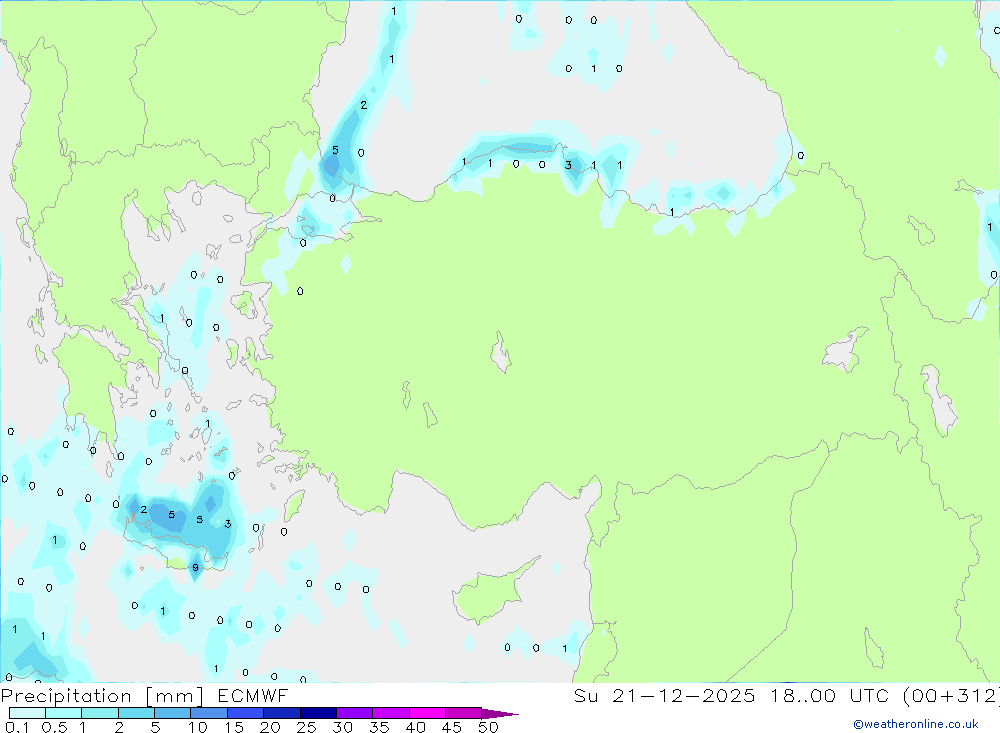This screenshot has width=1000, height=733.
Task: Select the date text 'Su 21-12-2025'
Action: 664,696
